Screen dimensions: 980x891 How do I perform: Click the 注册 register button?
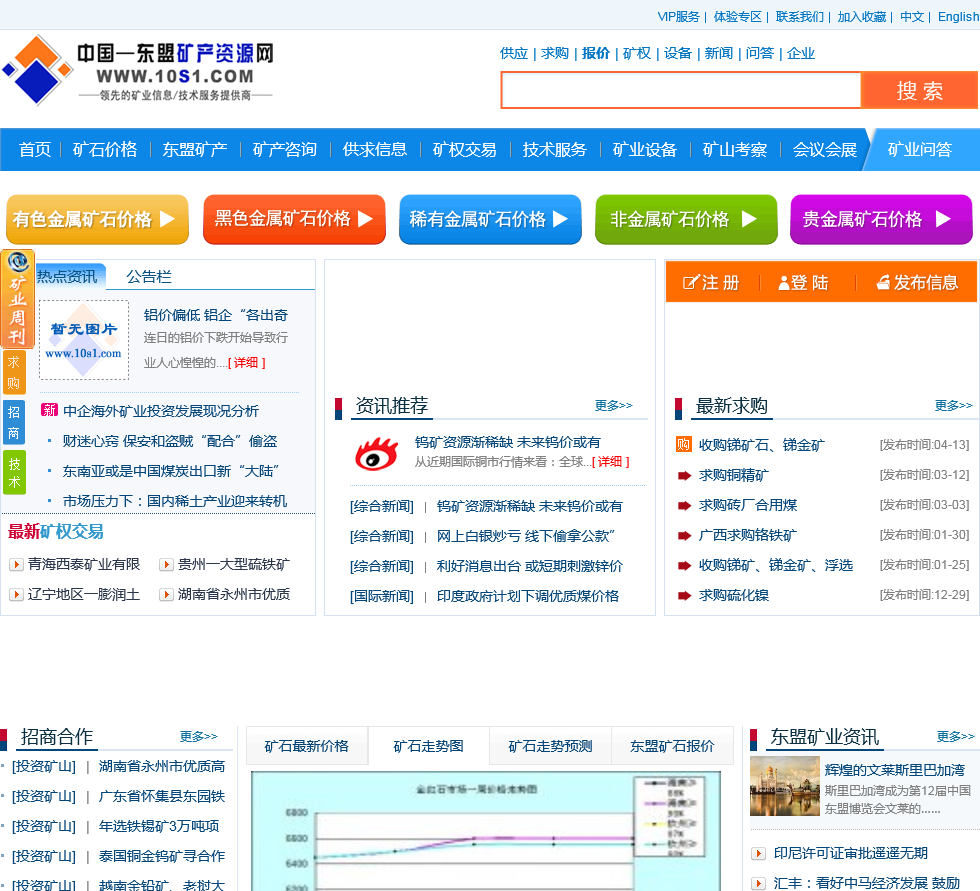click(x=711, y=282)
